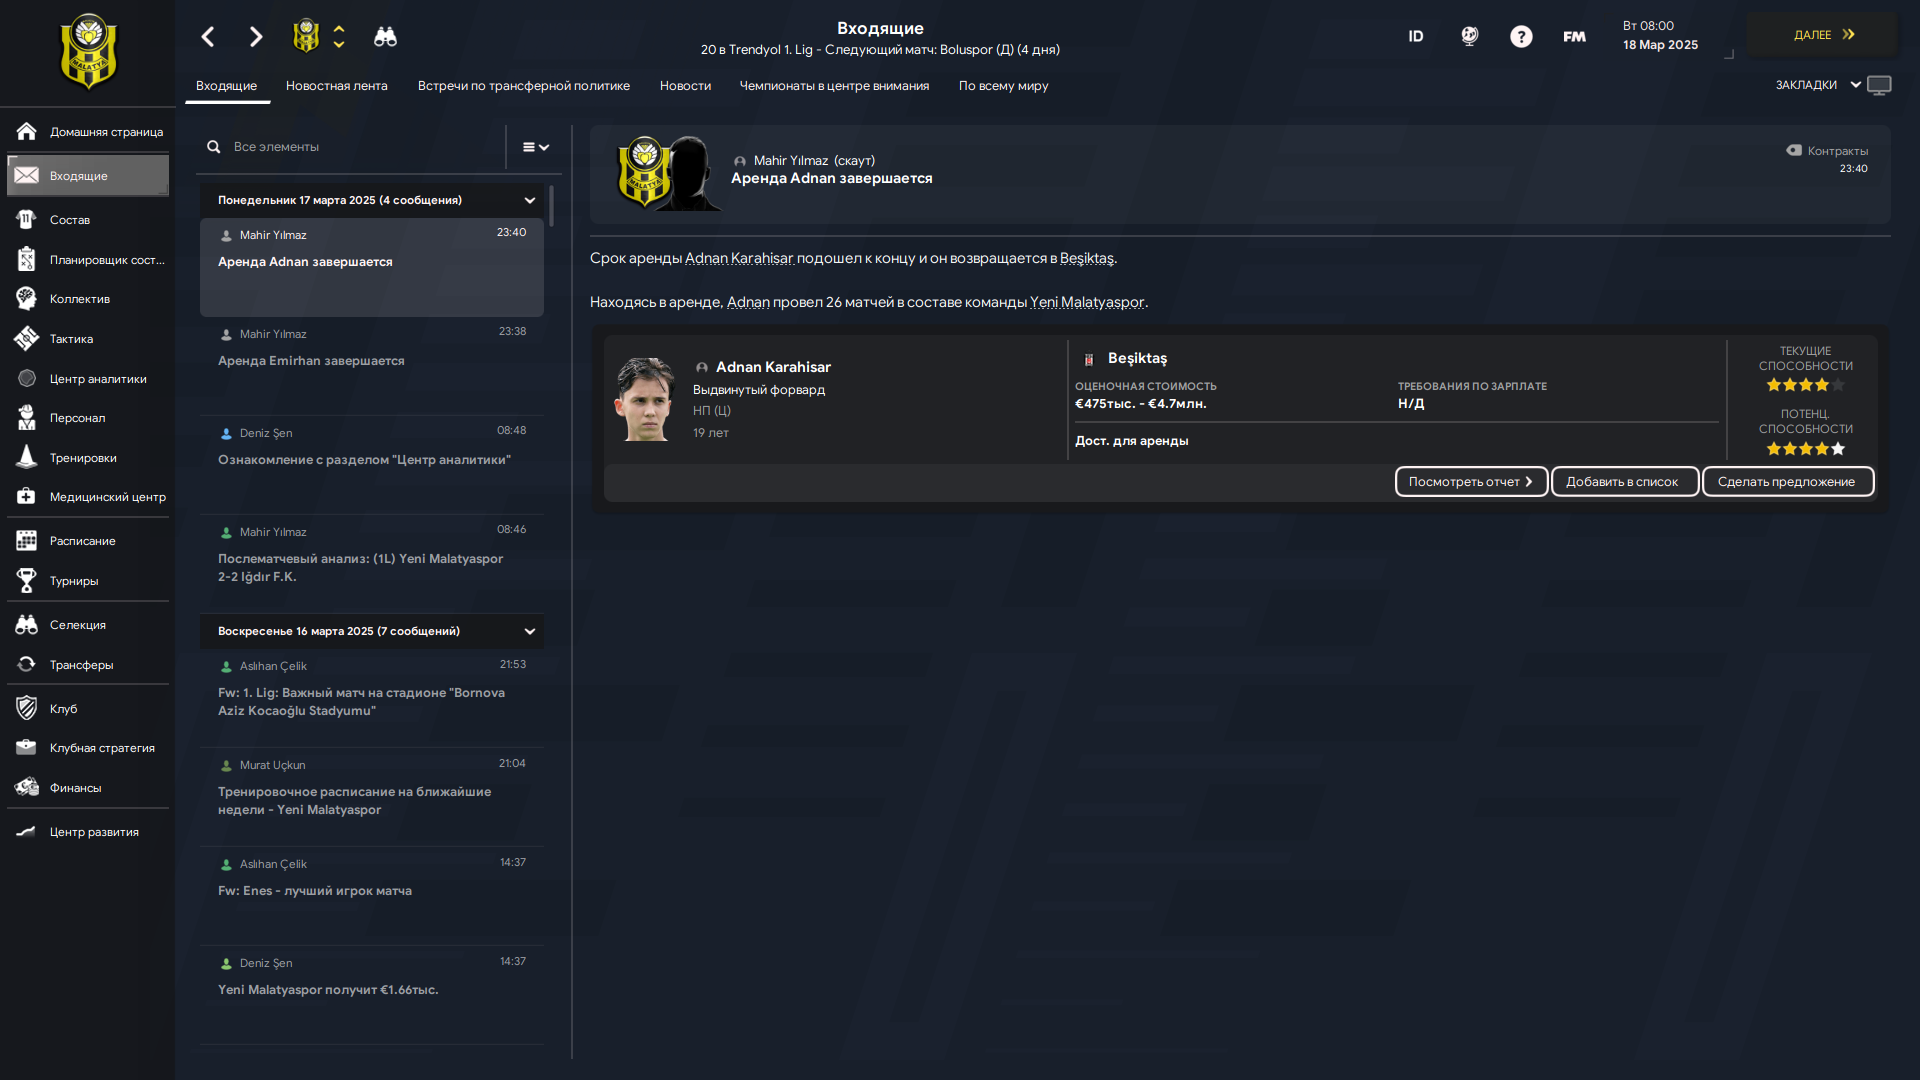Open the inbox filter list dropdown
This screenshot has width=1920, height=1080.
click(x=536, y=147)
